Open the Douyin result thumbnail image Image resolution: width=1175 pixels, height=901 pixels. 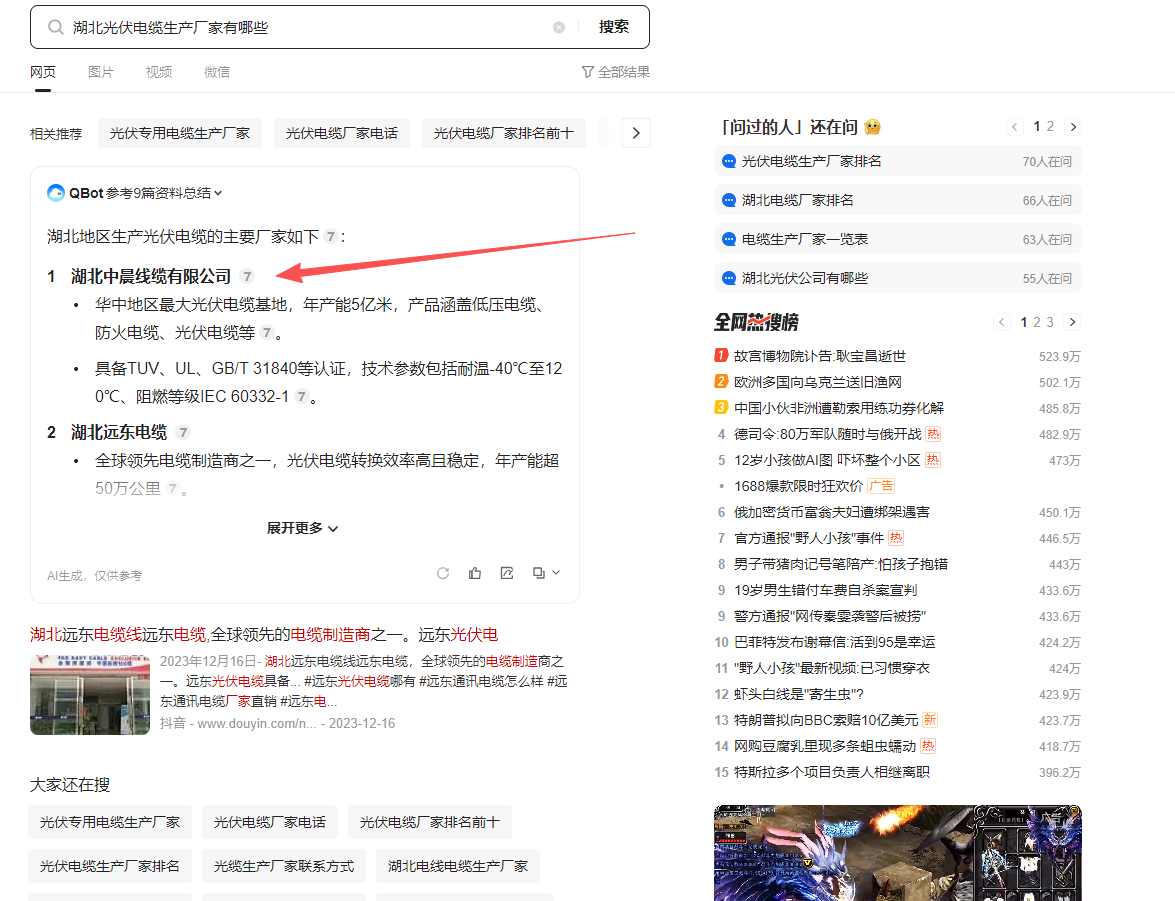pos(89,695)
